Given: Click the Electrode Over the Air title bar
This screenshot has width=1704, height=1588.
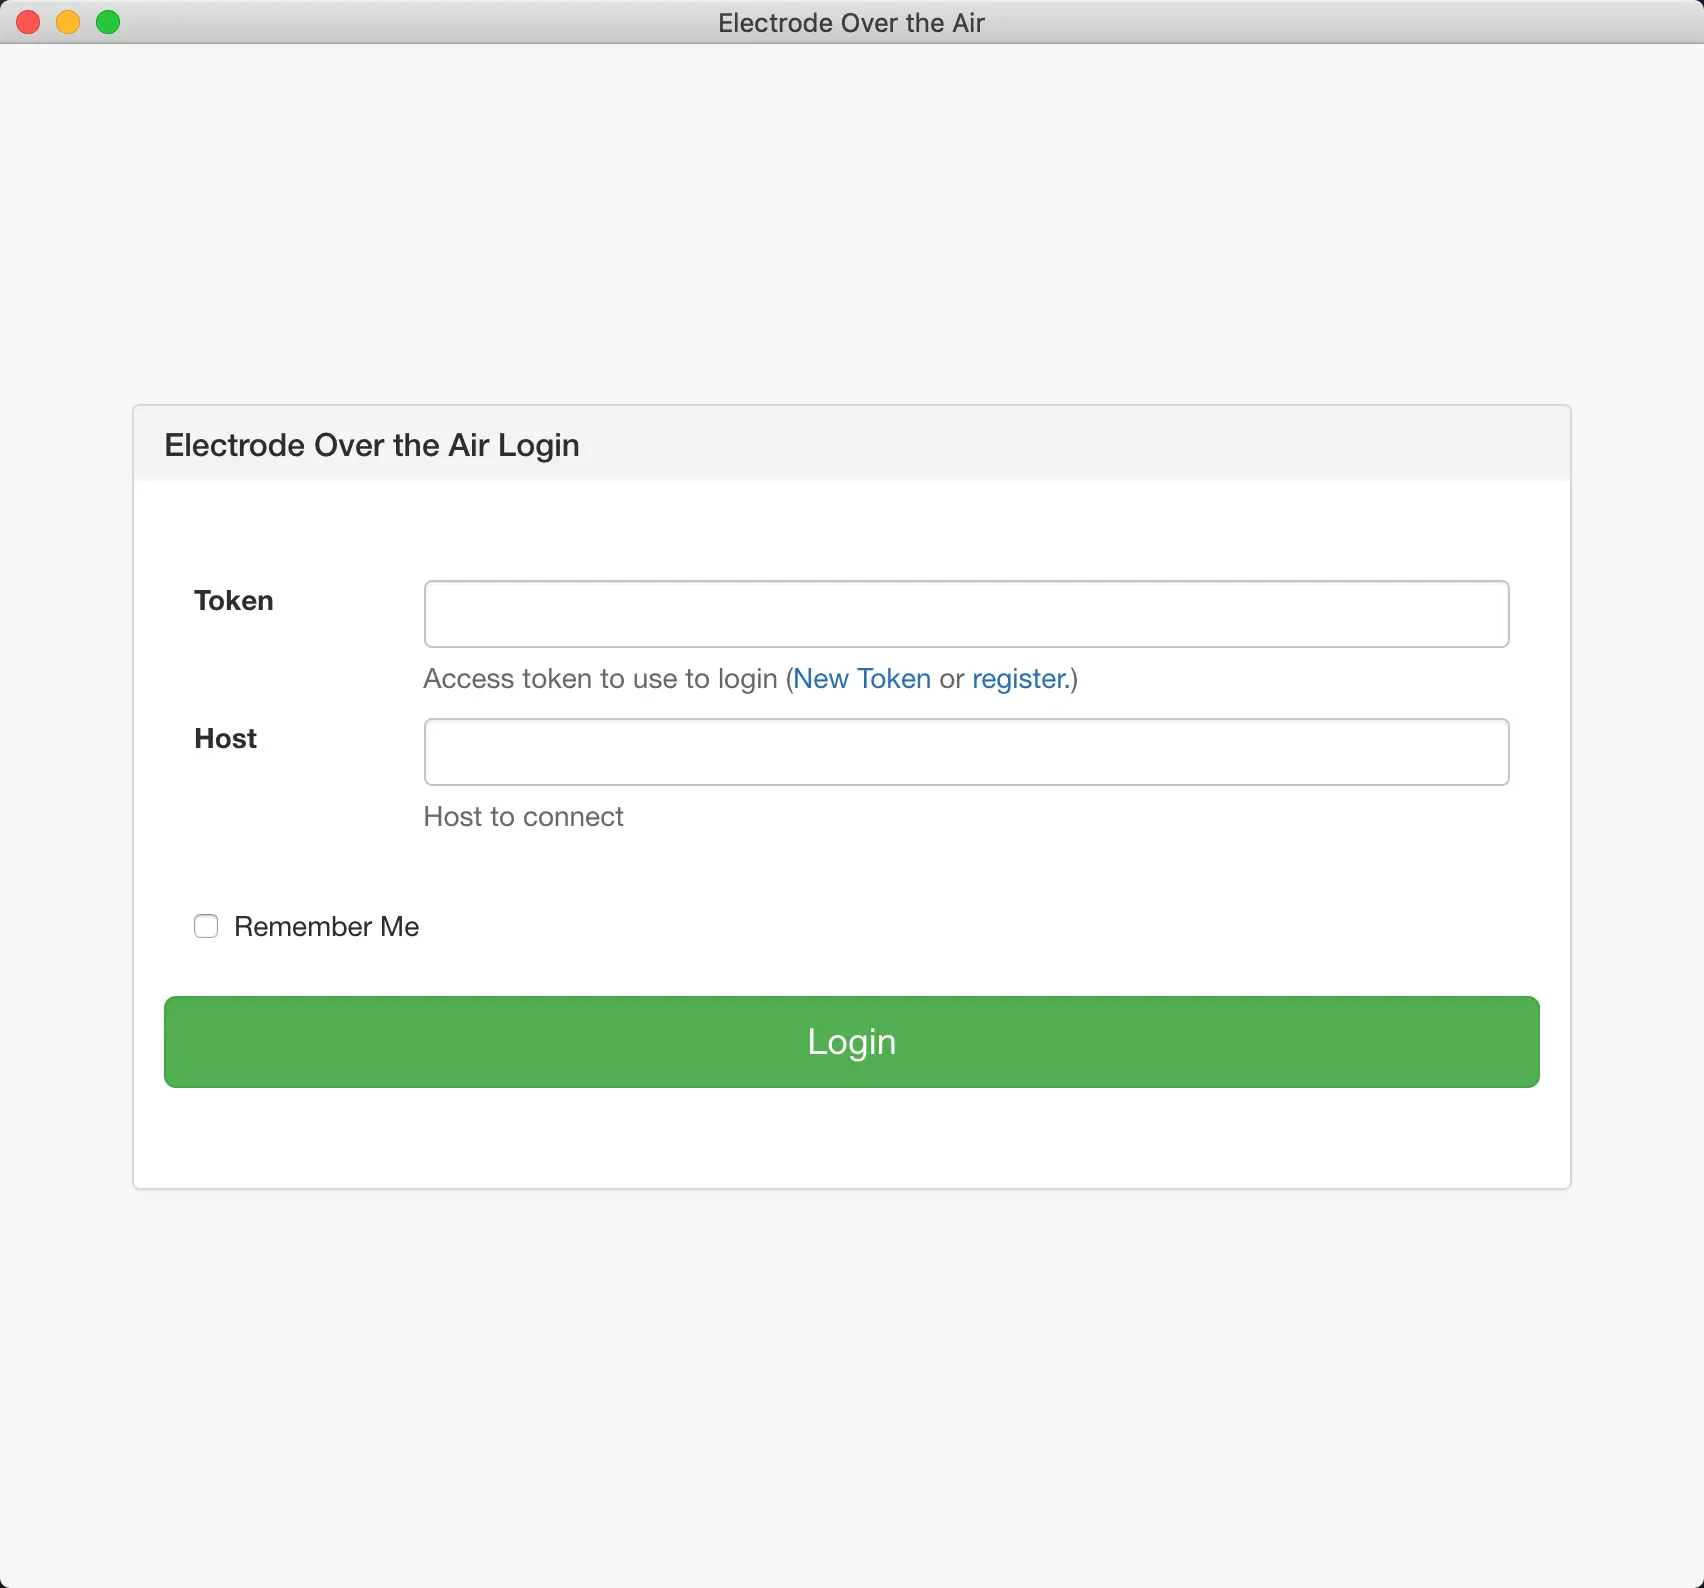Looking at the screenshot, I should point(850,21).
